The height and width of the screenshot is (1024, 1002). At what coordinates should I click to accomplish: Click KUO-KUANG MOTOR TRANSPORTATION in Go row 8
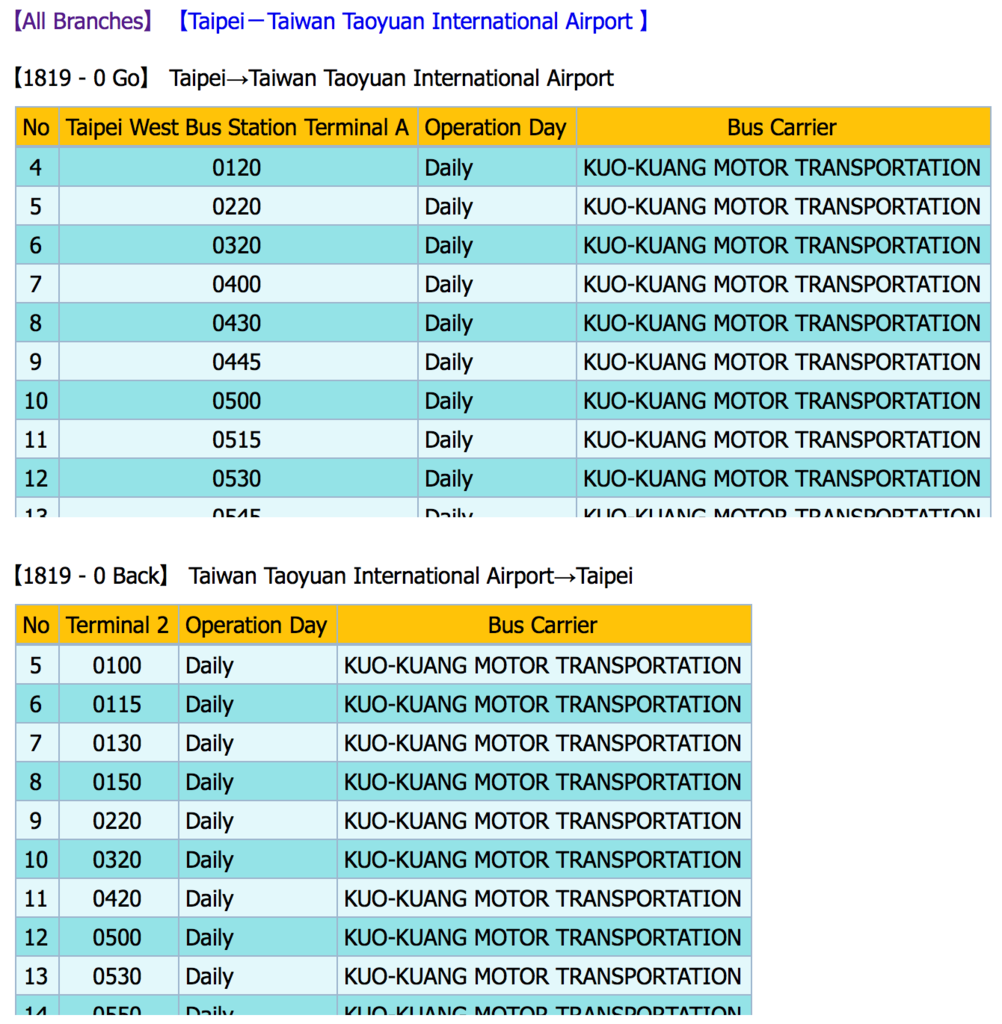[782, 323]
